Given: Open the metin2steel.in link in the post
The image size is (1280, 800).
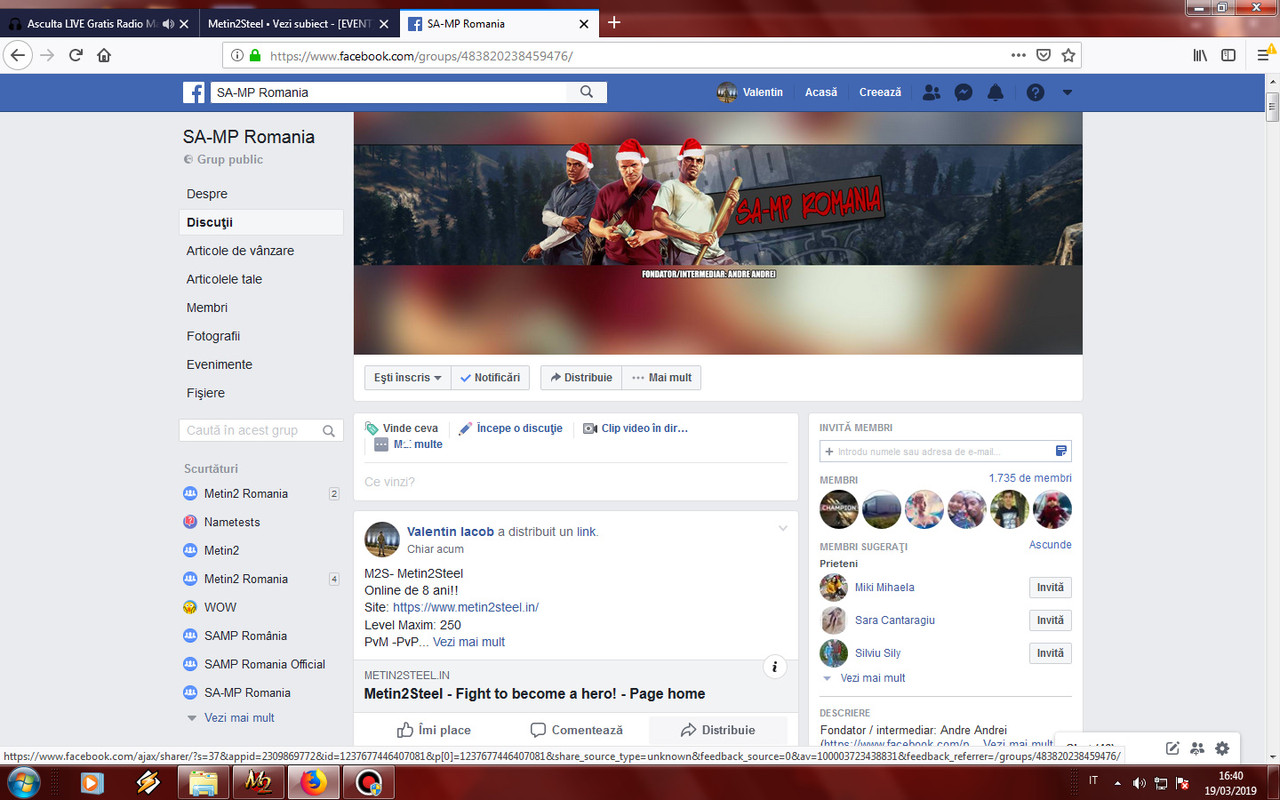Looking at the screenshot, I should tap(466, 607).
